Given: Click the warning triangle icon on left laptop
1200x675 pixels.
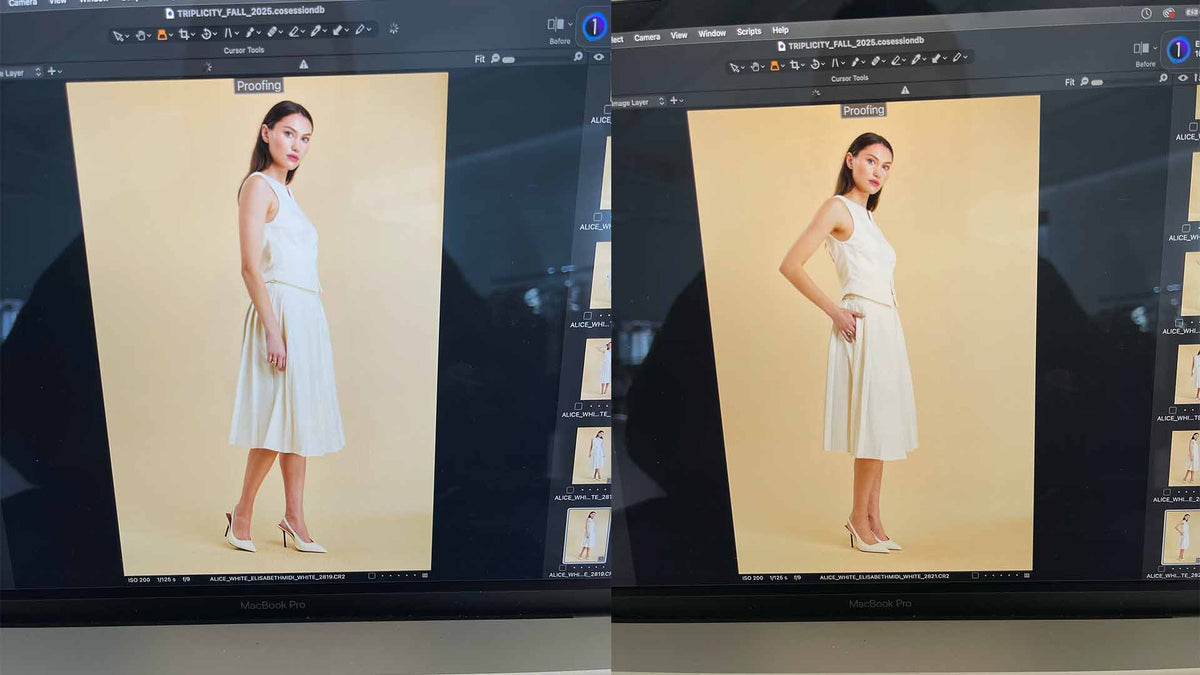Looking at the screenshot, I should coord(304,65).
